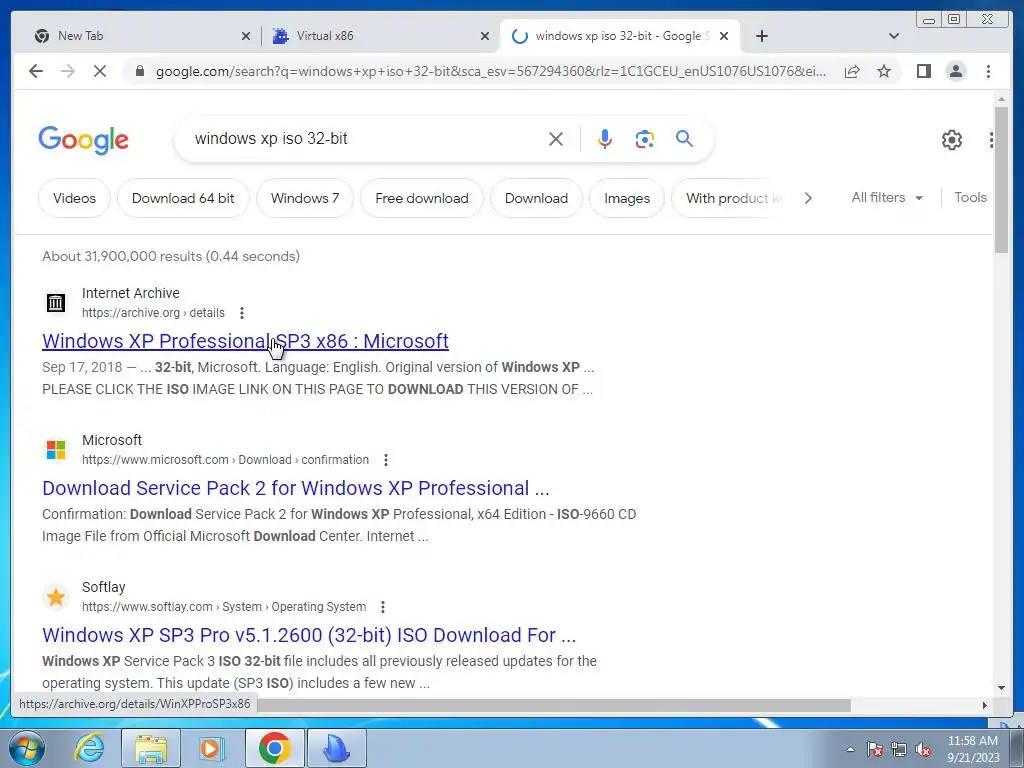
Task: Bookmark this page with the star icon
Action: pos(884,71)
